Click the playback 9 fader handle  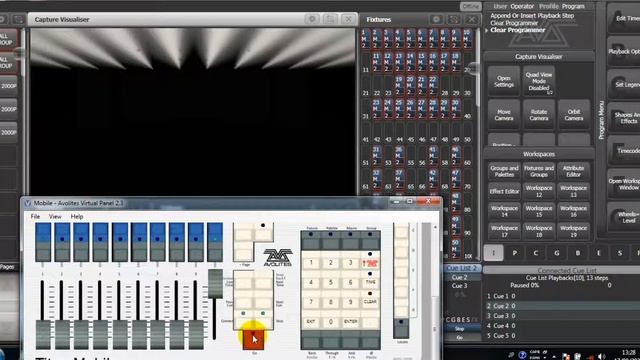196,334
